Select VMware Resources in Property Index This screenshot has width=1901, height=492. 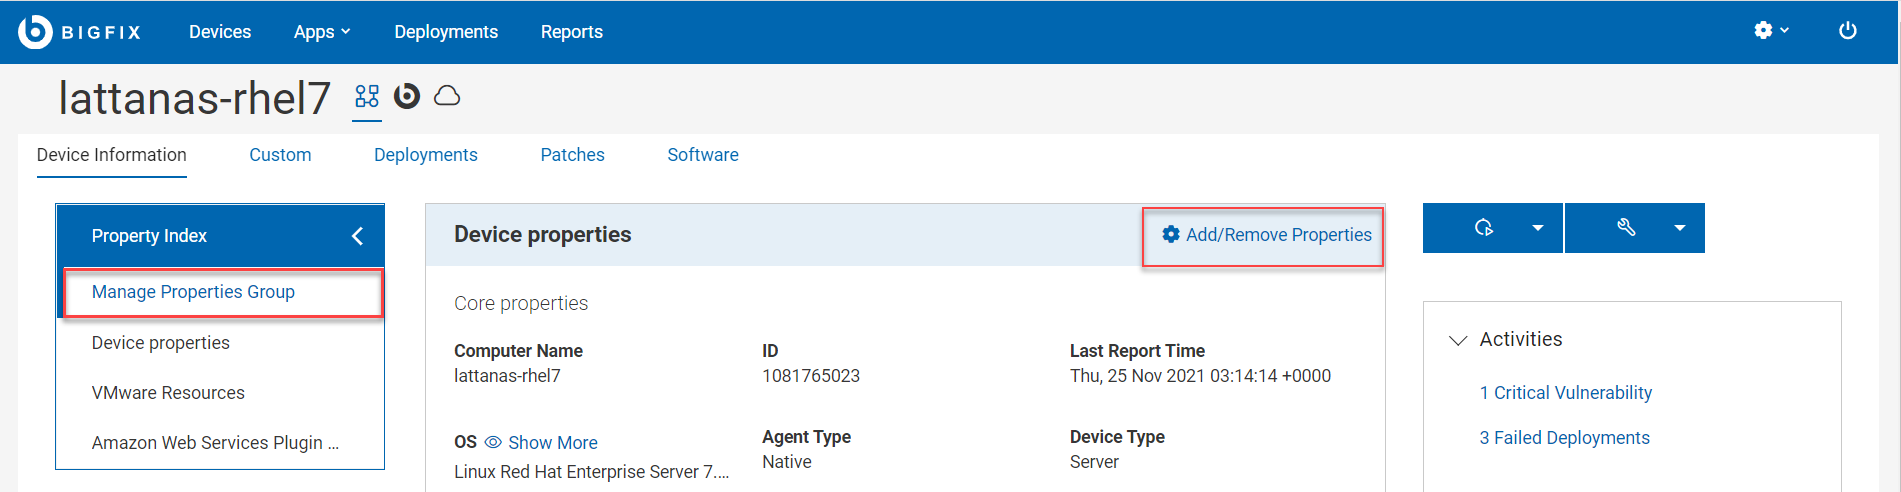coord(168,393)
